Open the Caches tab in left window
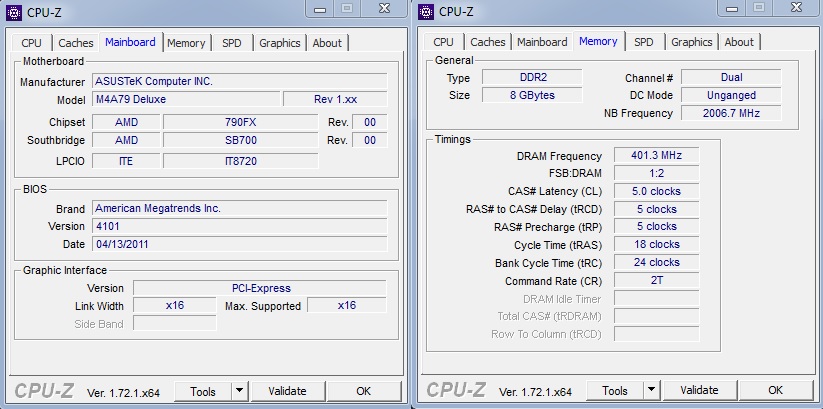The image size is (823, 409). pos(76,43)
